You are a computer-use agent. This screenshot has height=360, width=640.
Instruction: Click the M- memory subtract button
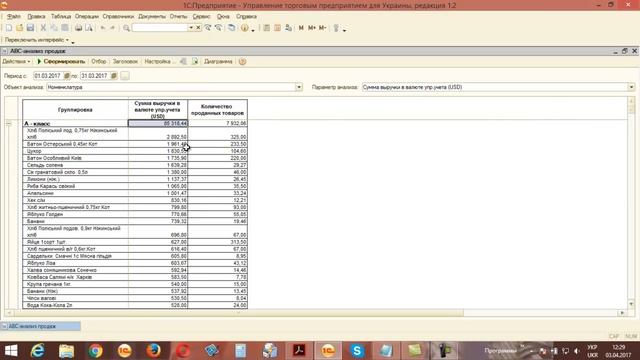tap(322, 28)
